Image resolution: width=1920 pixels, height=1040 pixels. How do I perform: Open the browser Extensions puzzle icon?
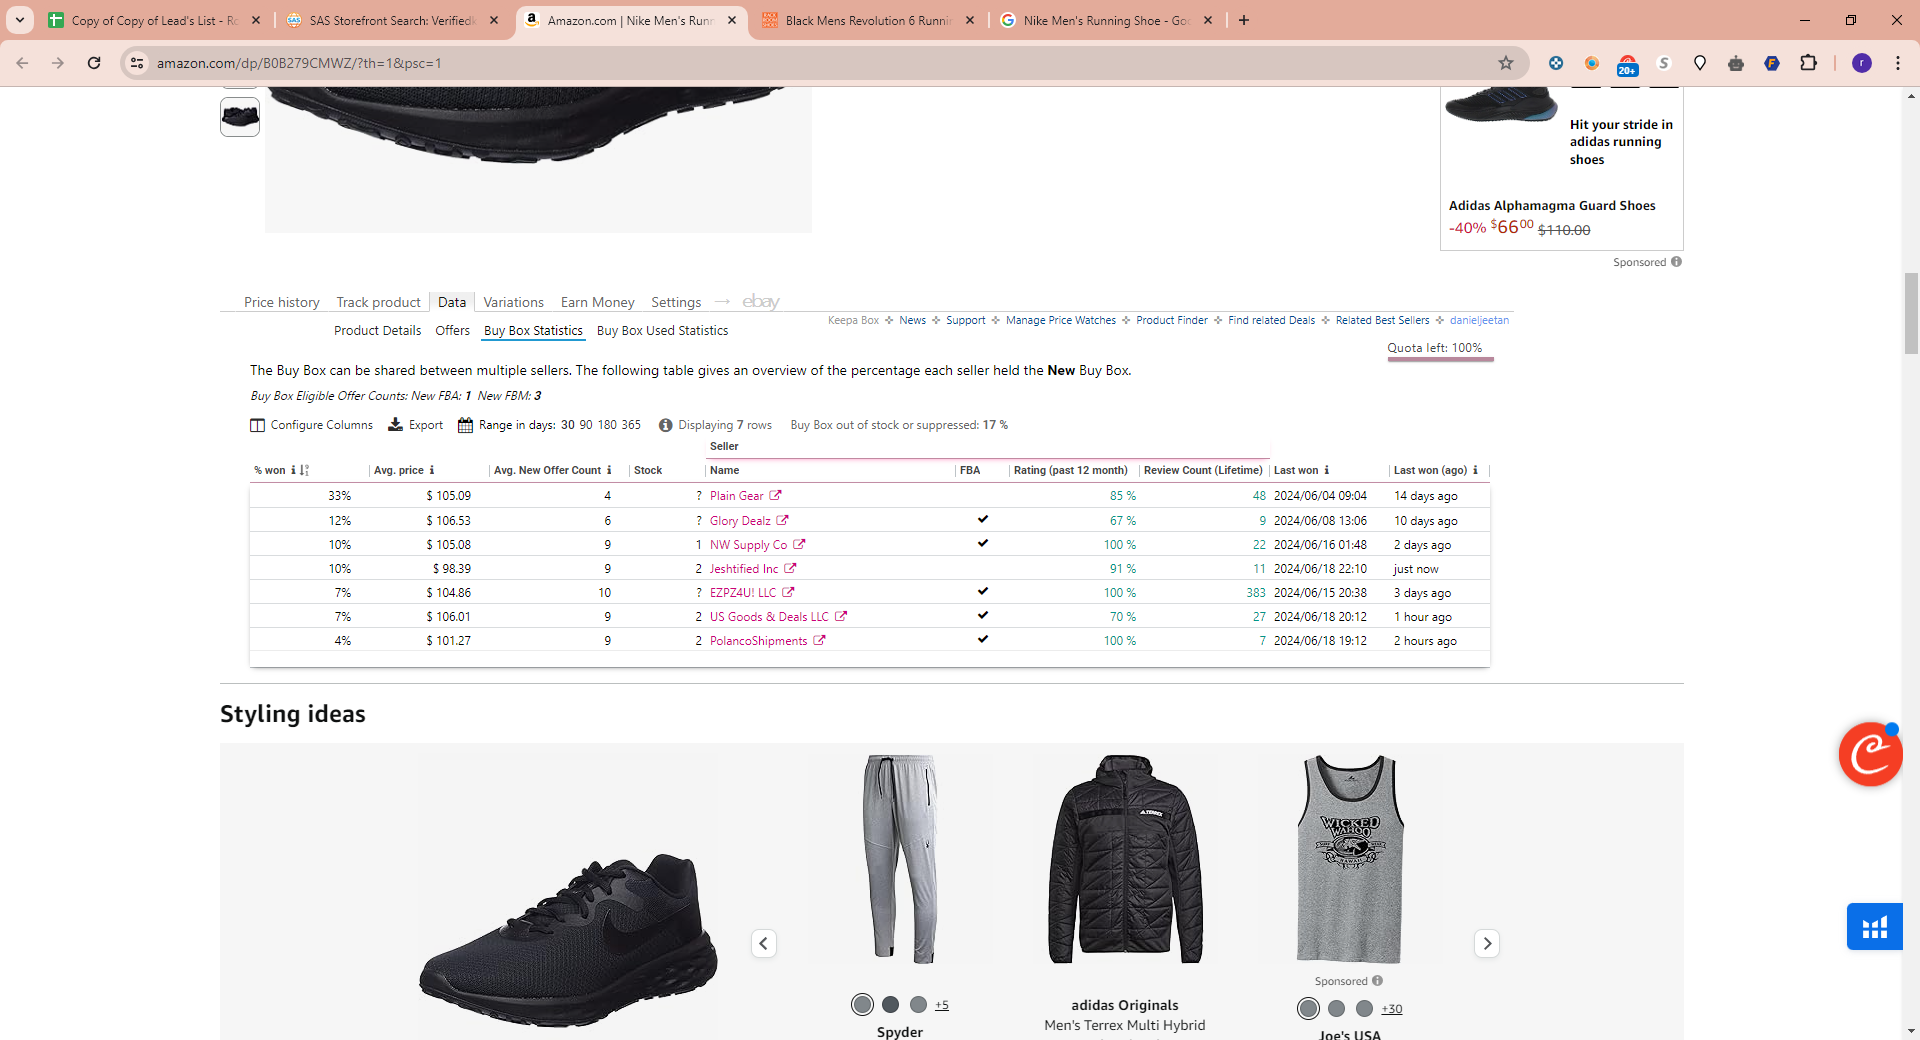pos(1808,63)
